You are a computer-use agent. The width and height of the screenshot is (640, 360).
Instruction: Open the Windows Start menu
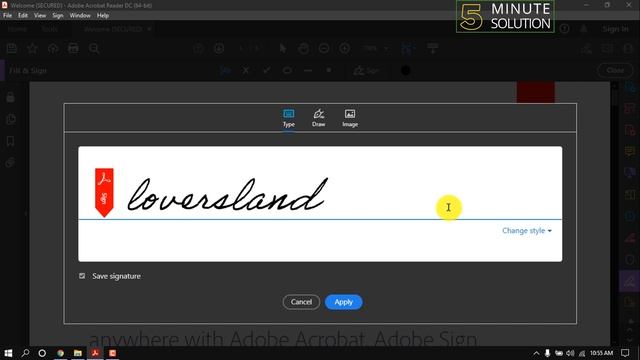tap(8, 353)
